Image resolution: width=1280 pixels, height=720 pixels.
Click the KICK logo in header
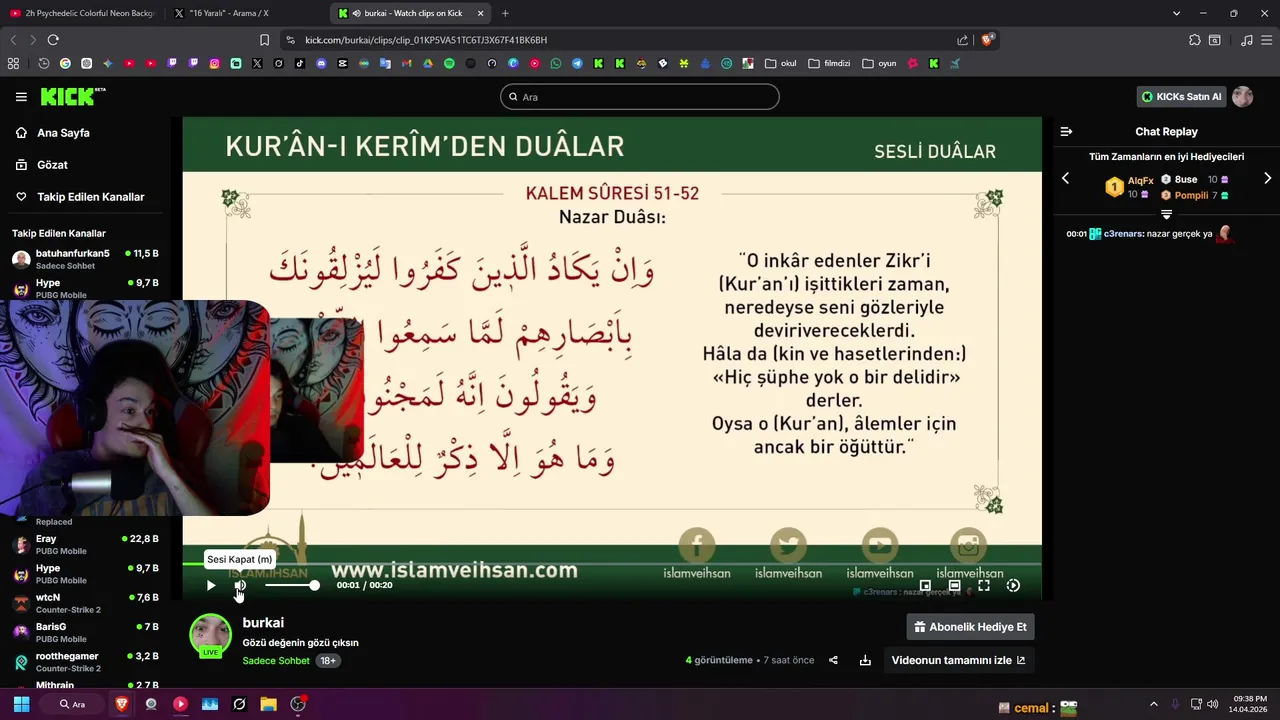point(72,97)
